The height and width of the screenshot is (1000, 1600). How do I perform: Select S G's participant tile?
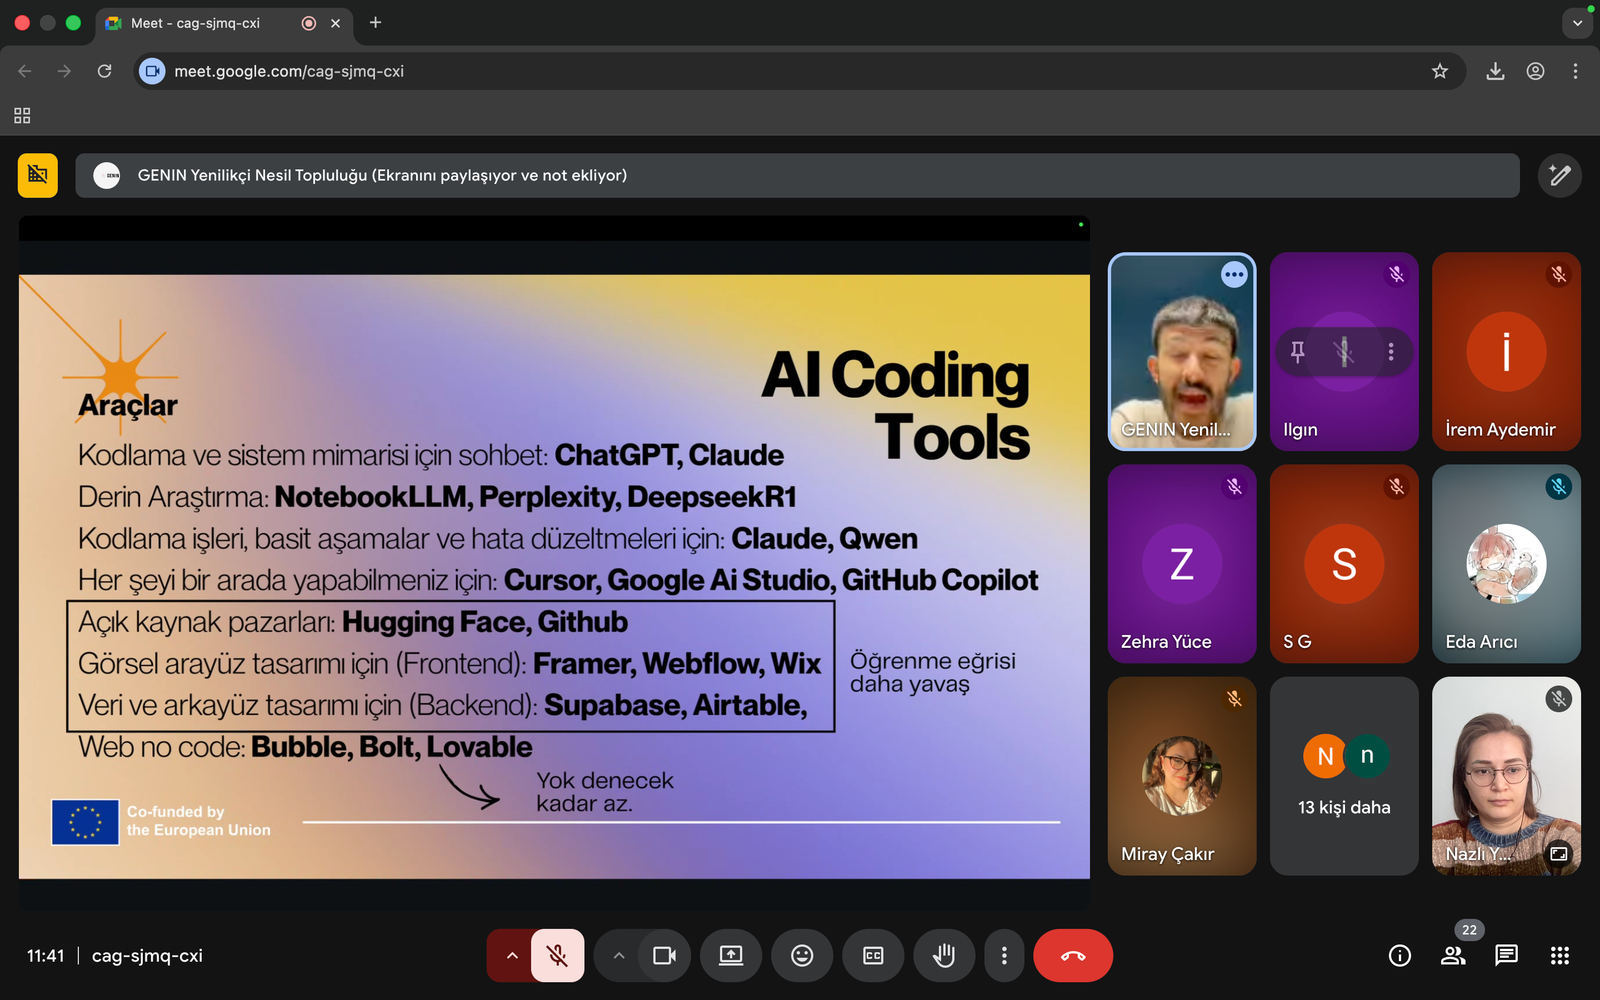coord(1344,564)
